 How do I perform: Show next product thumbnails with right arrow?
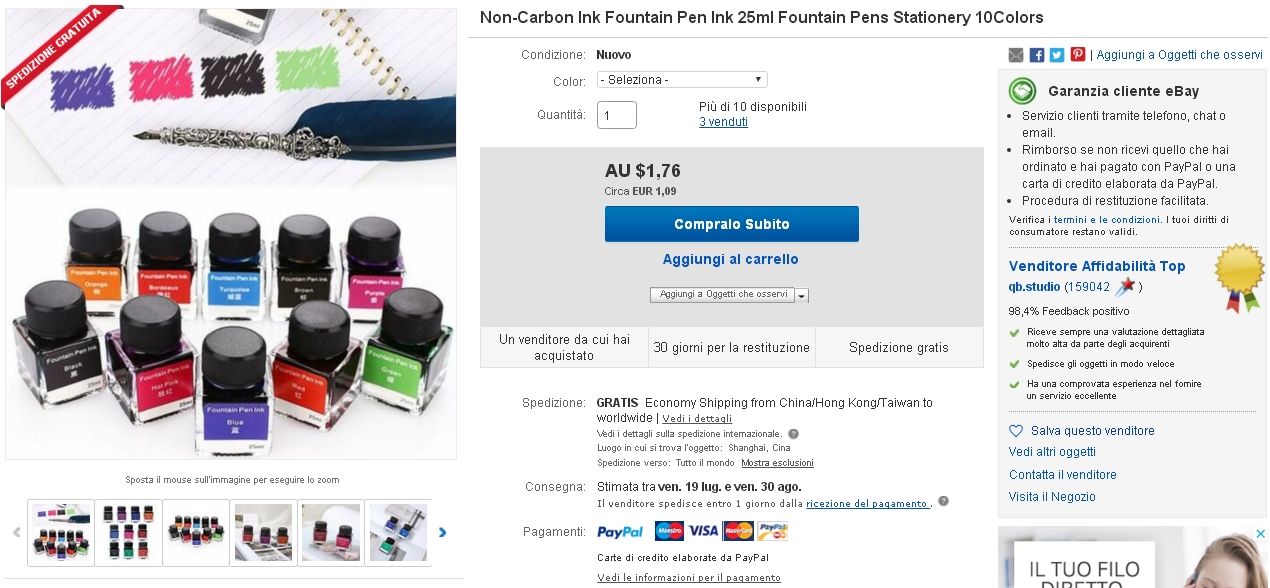pyautogui.click(x=442, y=532)
